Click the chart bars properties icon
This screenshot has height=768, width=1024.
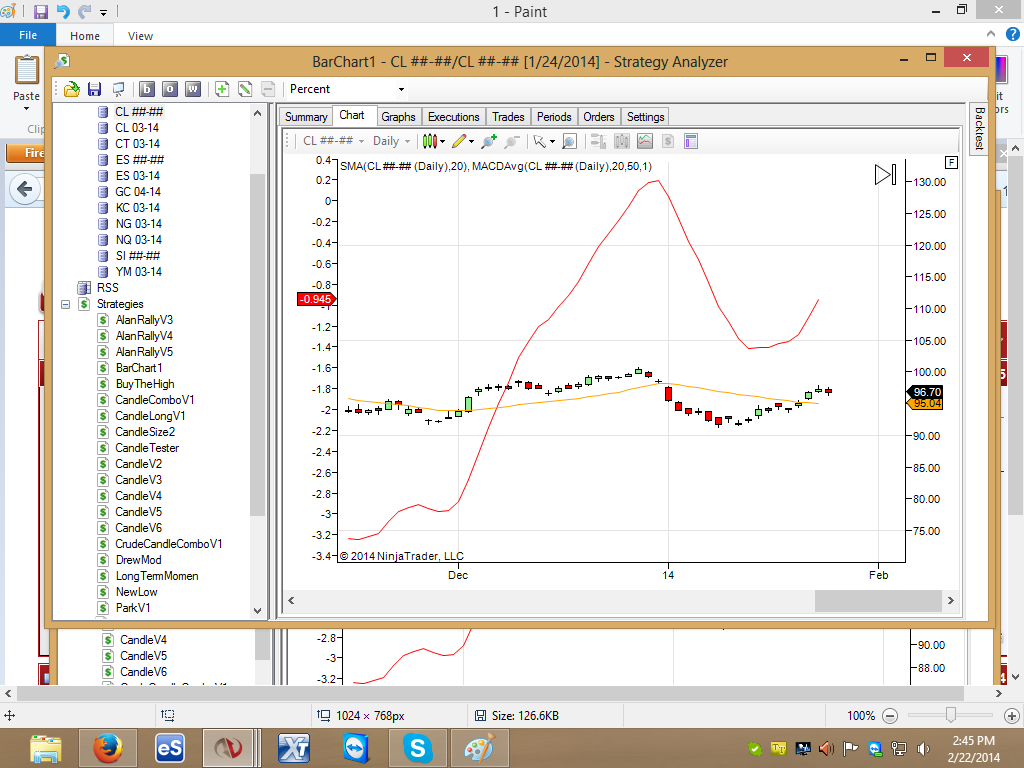[622, 141]
